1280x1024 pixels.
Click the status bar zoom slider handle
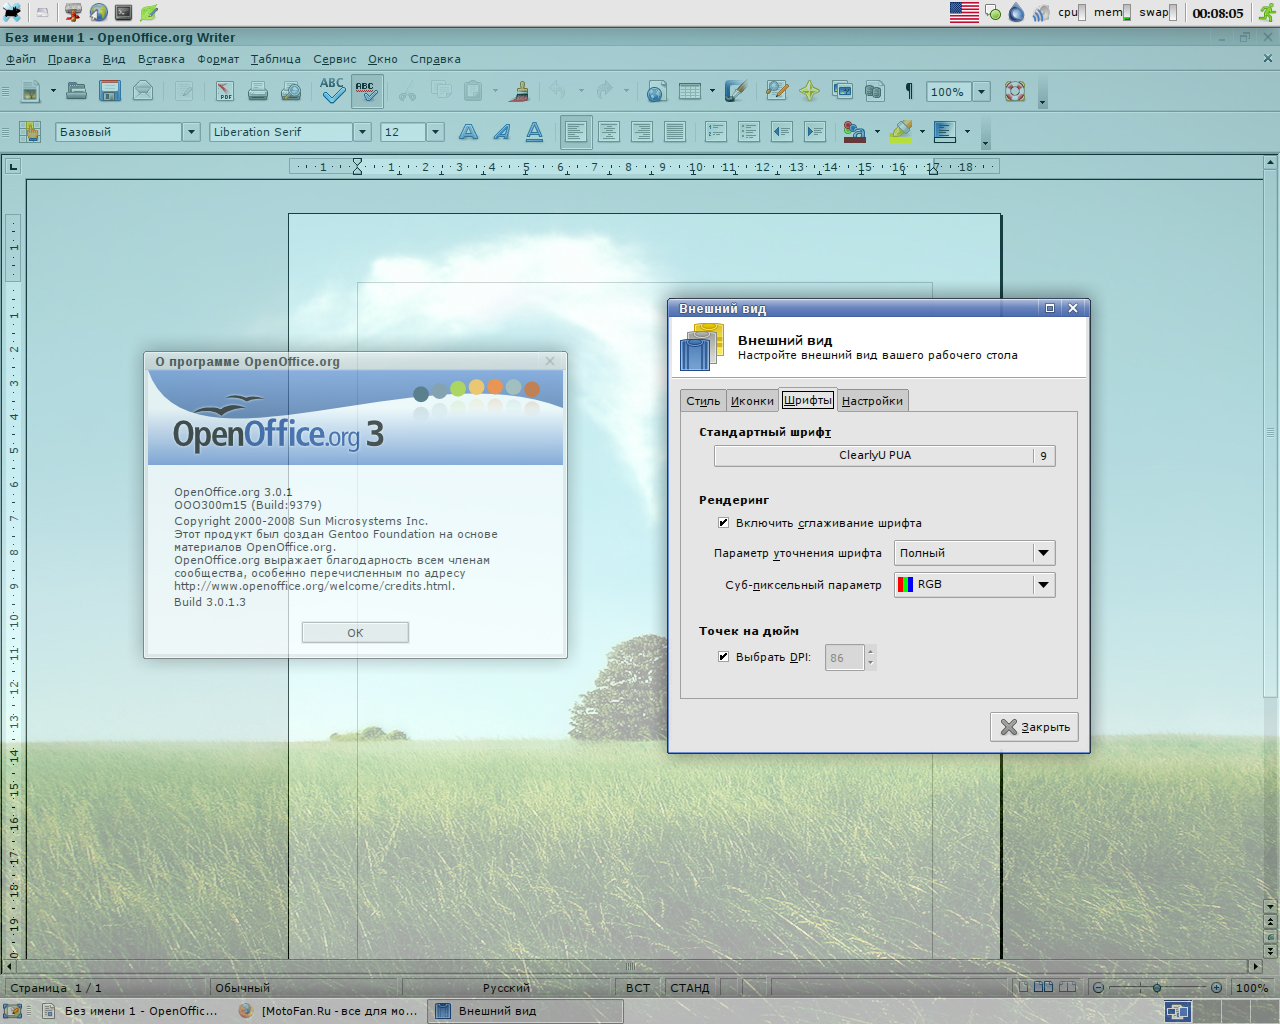tap(1157, 988)
